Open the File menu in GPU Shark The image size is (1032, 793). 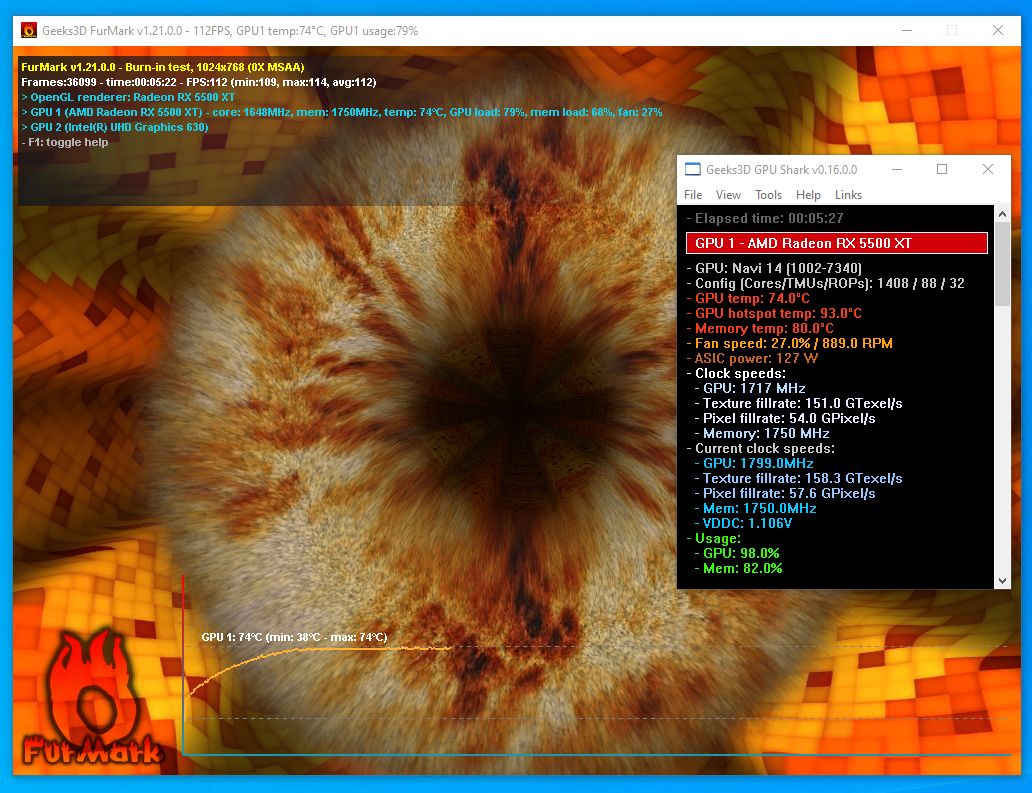click(692, 195)
